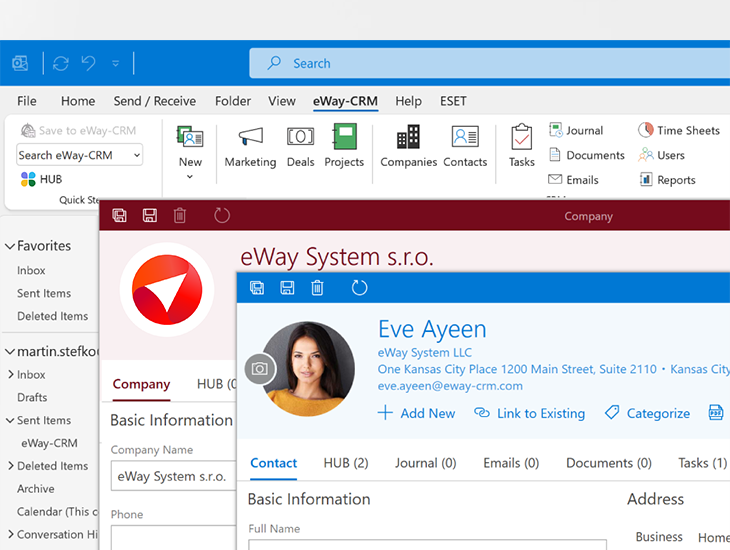
Task: Click the Save icon in Company window
Action: tap(149, 215)
